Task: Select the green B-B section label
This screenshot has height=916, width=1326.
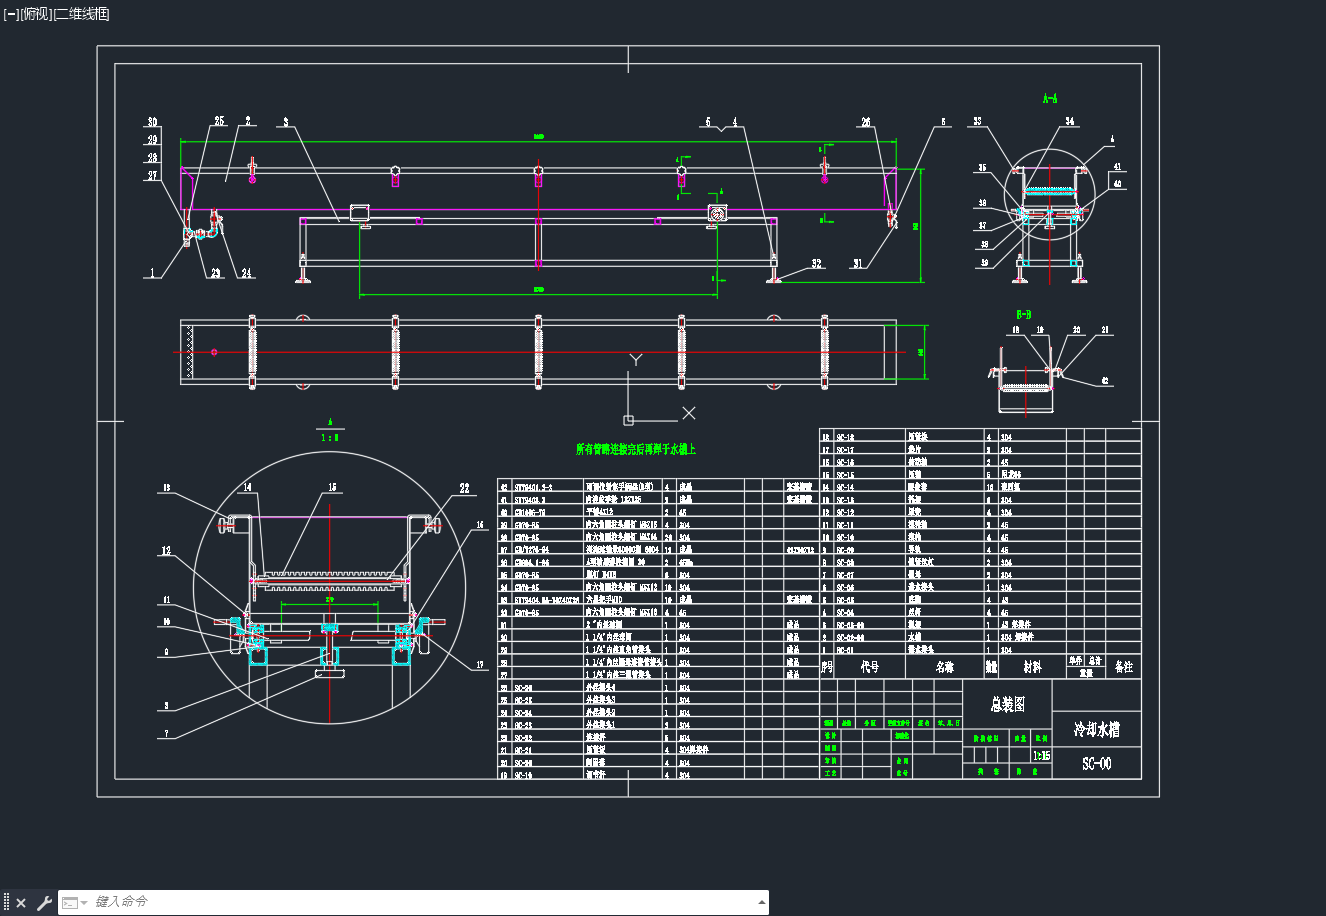Action: [x=1023, y=314]
